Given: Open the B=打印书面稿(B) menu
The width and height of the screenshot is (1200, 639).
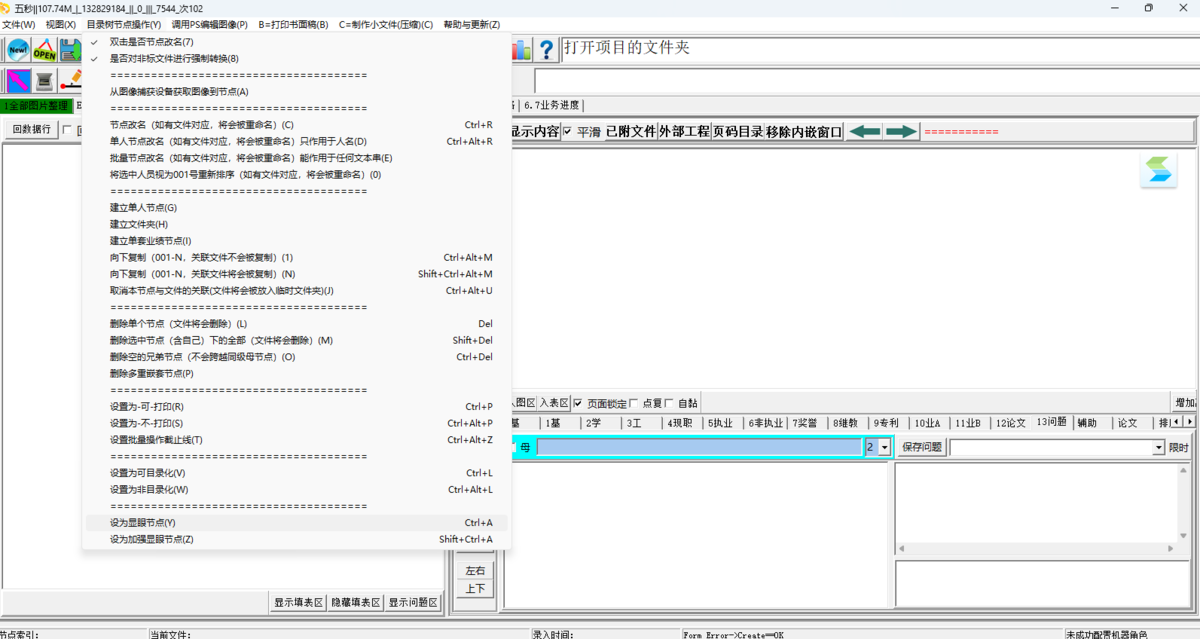Looking at the screenshot, I should click(293, 24).
